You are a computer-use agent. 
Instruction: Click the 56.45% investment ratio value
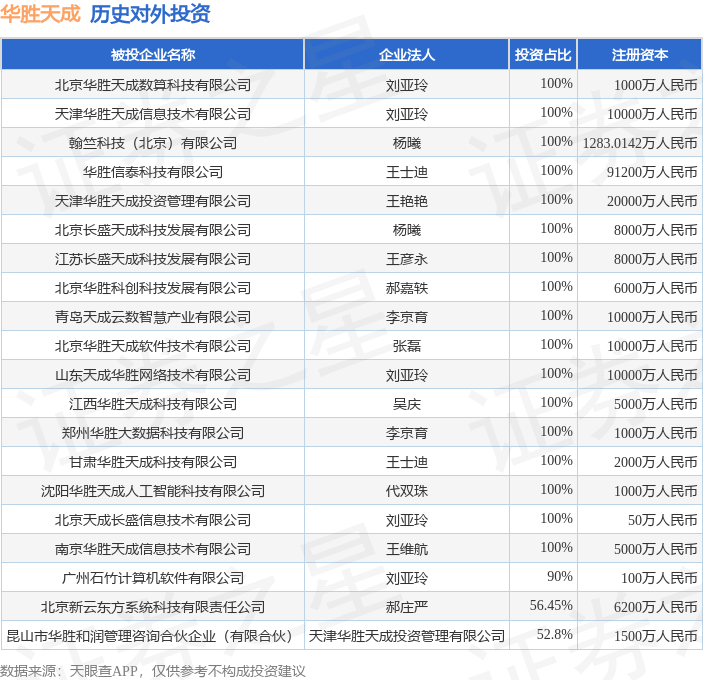tap(551, 605)
